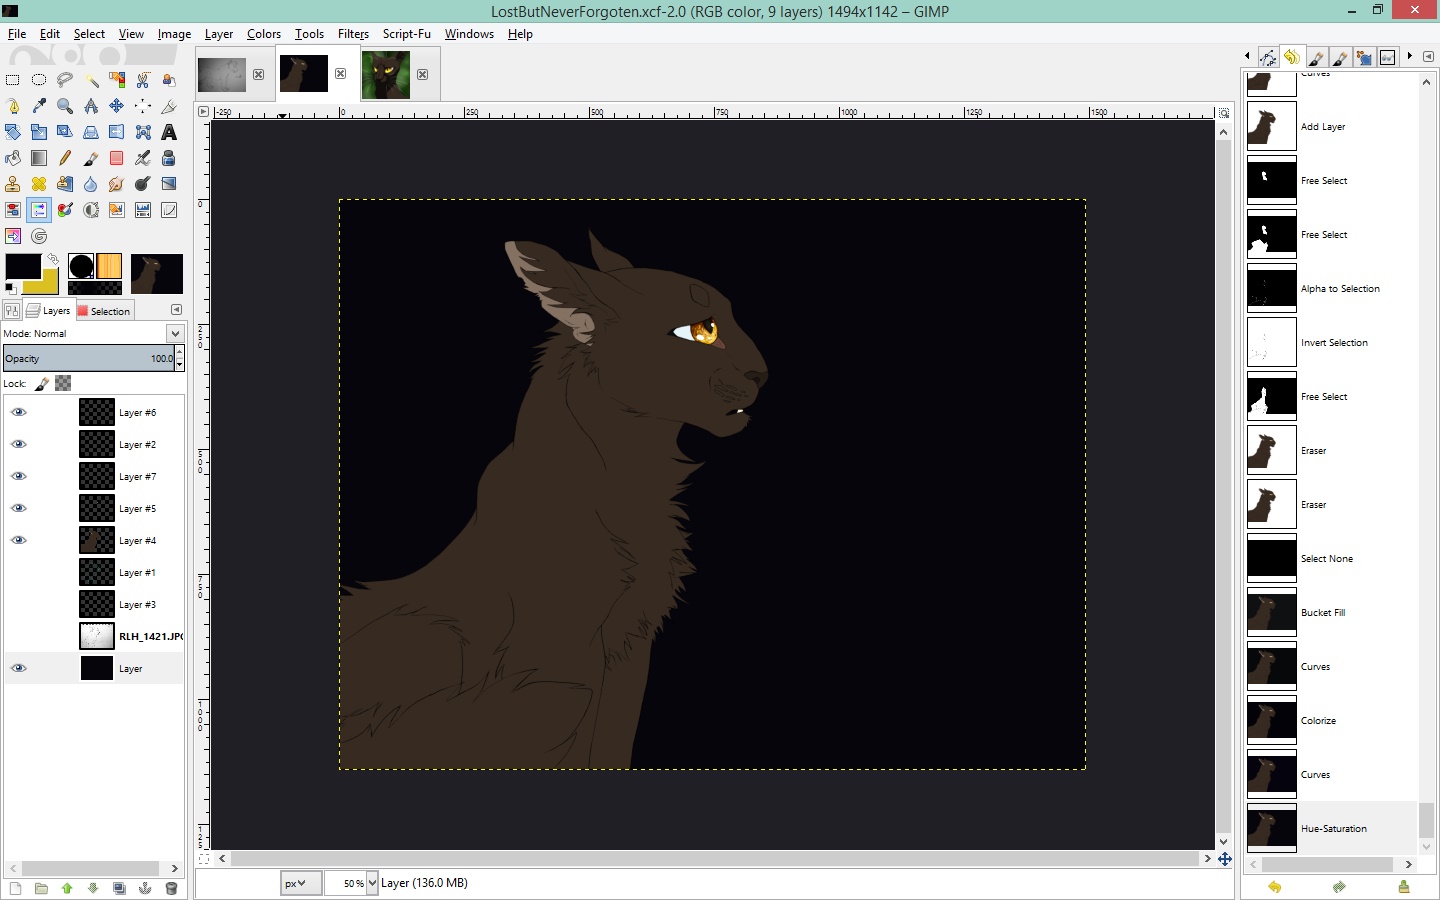1440x900 pixels.
Task: Click the anchor layer icon
Action: coord(145,888)
